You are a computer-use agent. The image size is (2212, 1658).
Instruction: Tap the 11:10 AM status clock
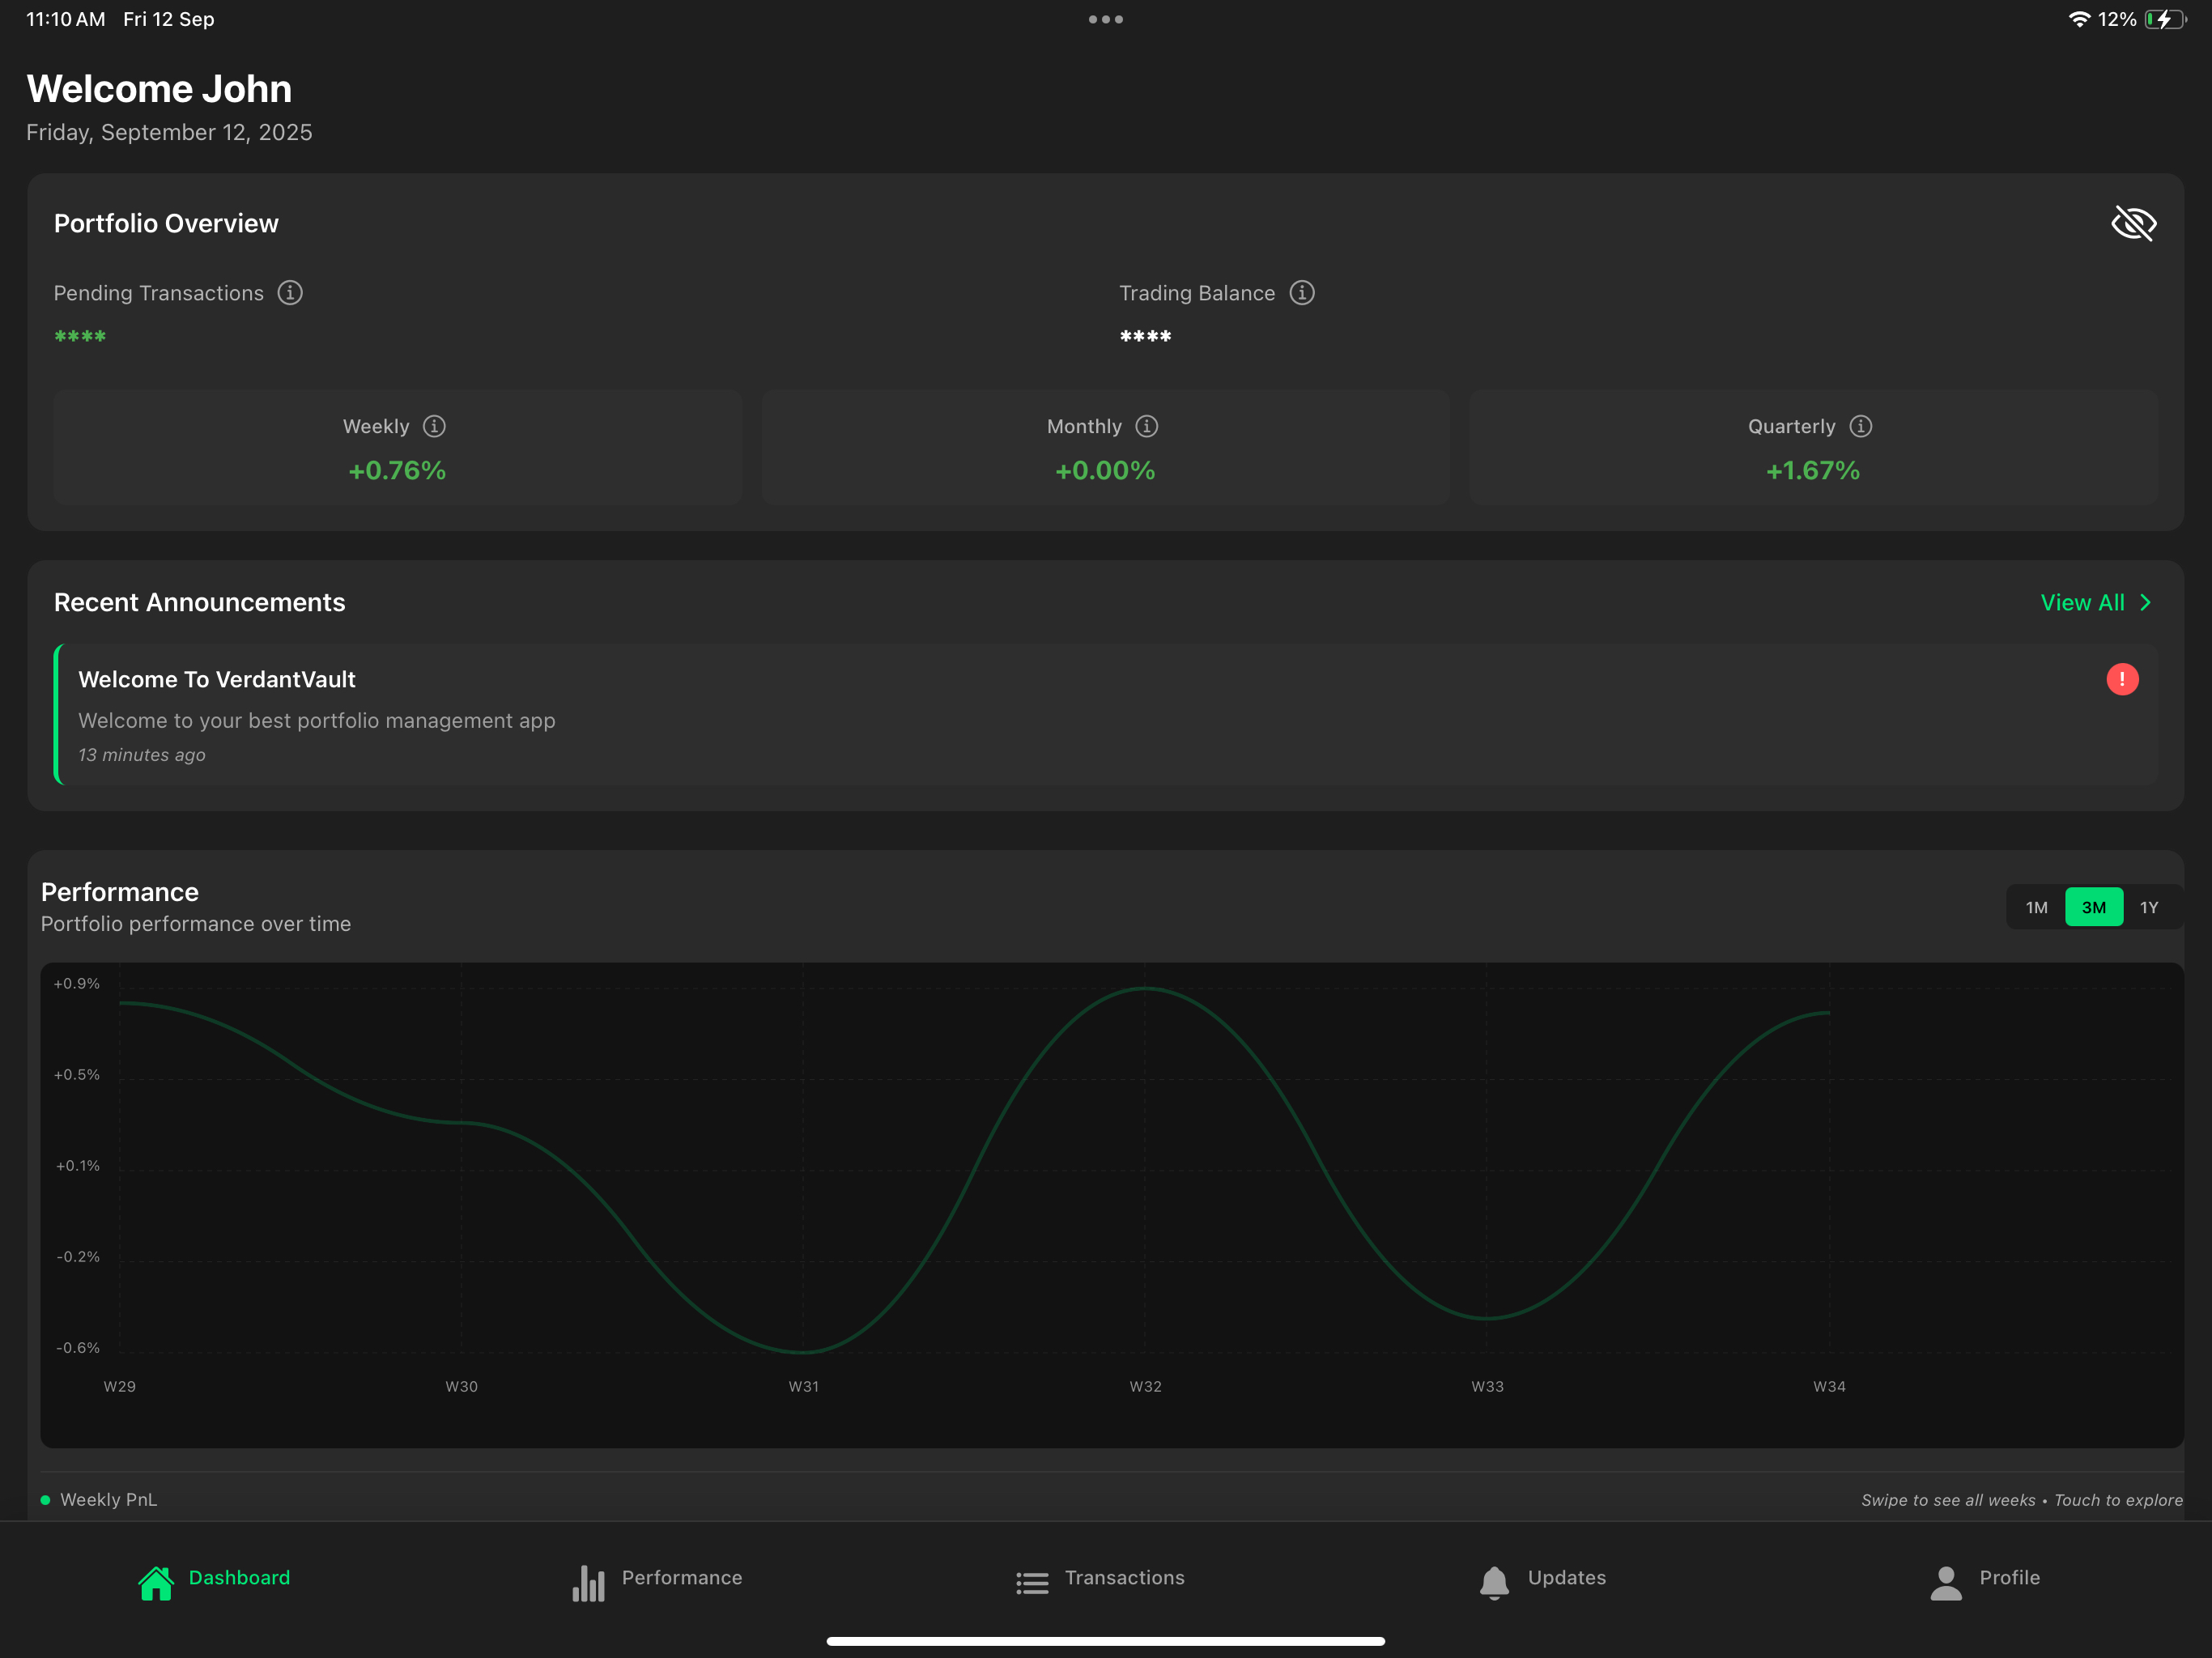tap(65, 19)
